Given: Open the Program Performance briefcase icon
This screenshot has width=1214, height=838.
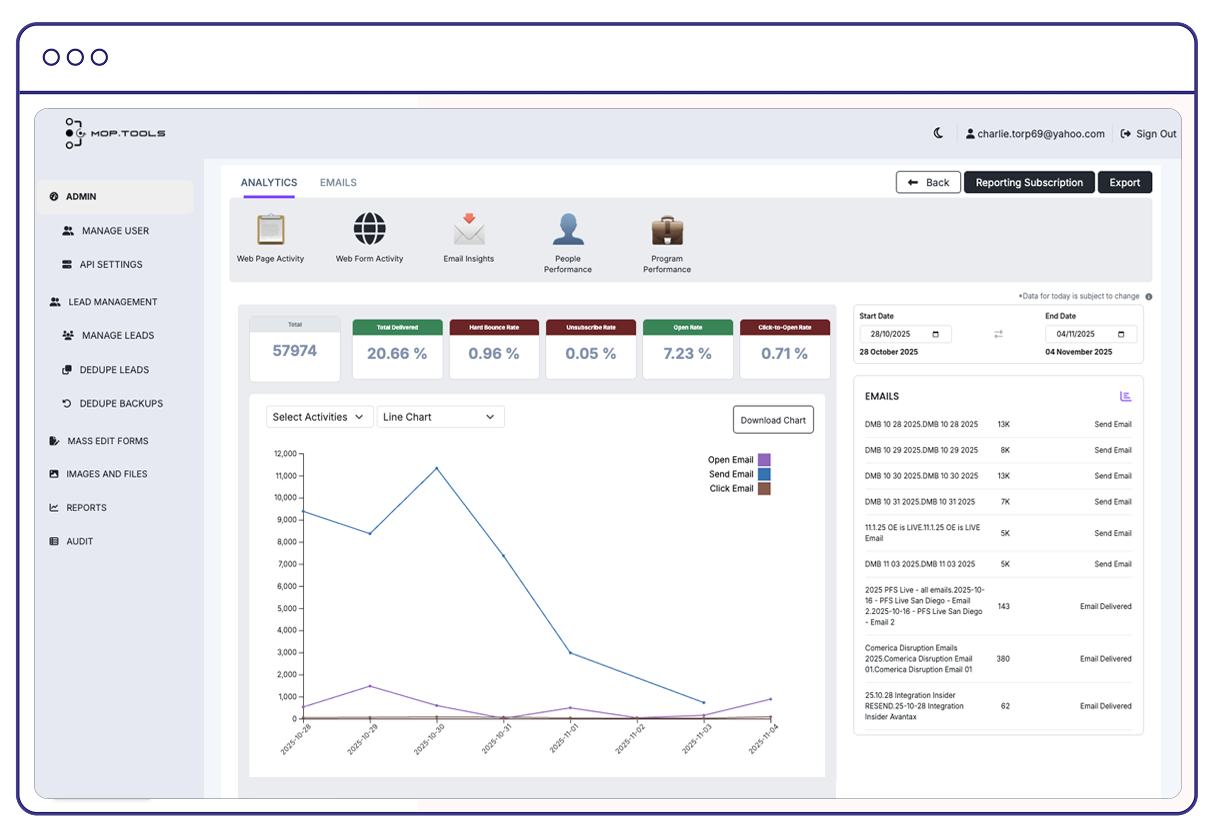Looking at the screenshot, I should click(667, 230).
